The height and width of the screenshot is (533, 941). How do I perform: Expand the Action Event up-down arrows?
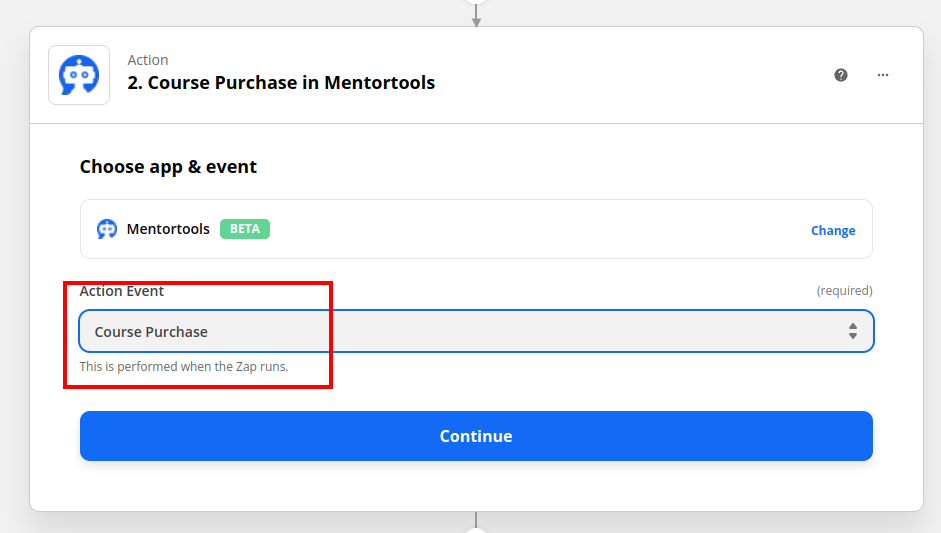click(x=853, y=331)
